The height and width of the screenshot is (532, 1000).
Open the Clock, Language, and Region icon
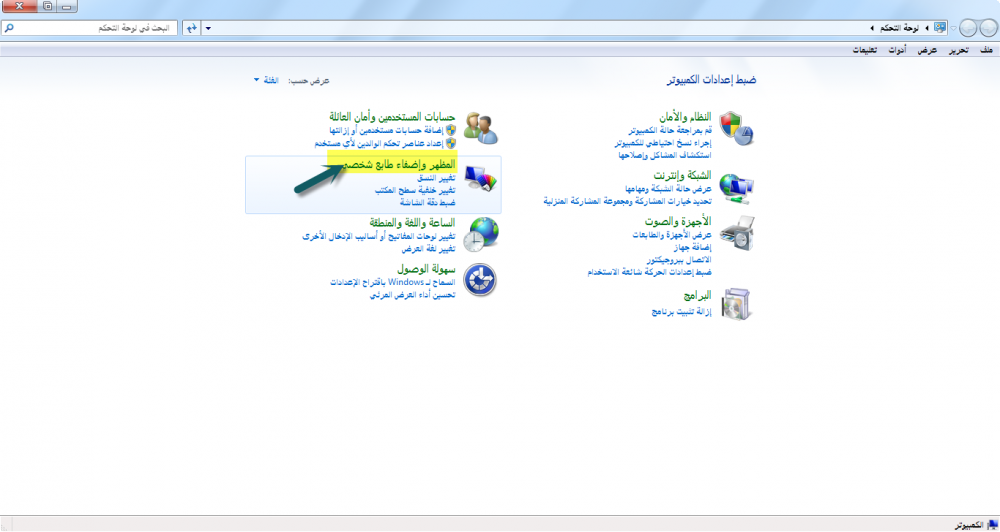(x=480, y=233)
